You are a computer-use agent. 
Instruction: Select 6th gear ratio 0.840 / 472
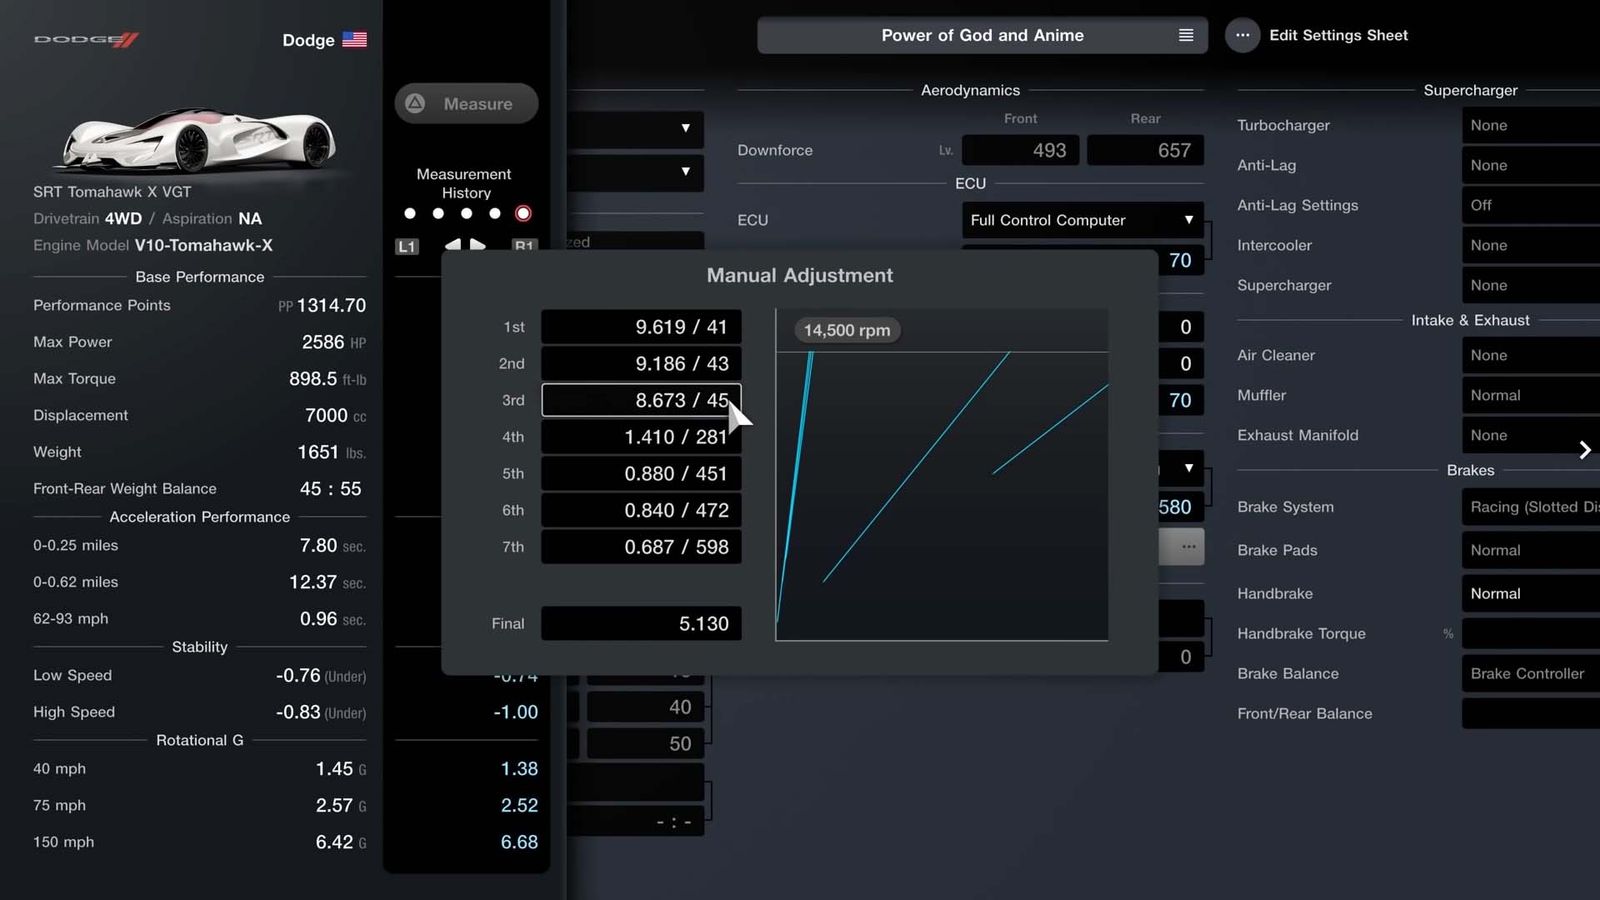tap(641, 510)
